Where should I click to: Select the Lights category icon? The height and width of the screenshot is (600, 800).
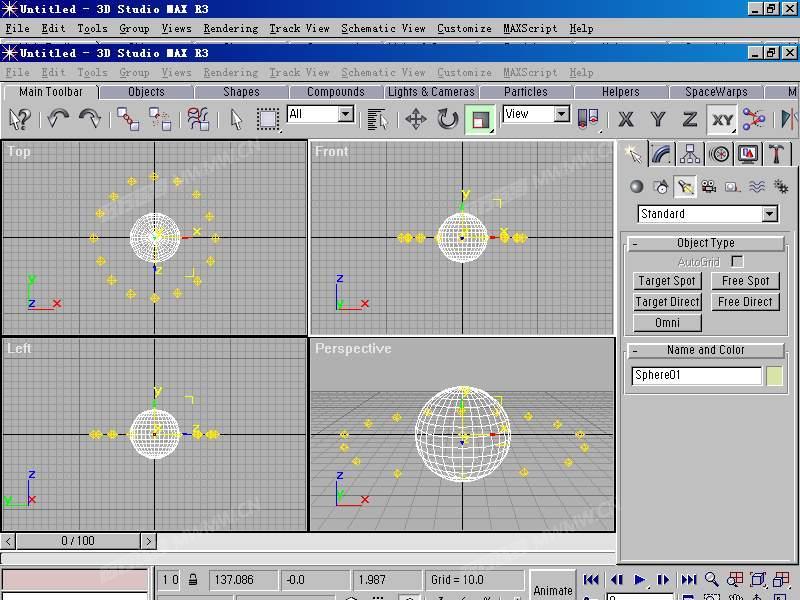point(685,187)
